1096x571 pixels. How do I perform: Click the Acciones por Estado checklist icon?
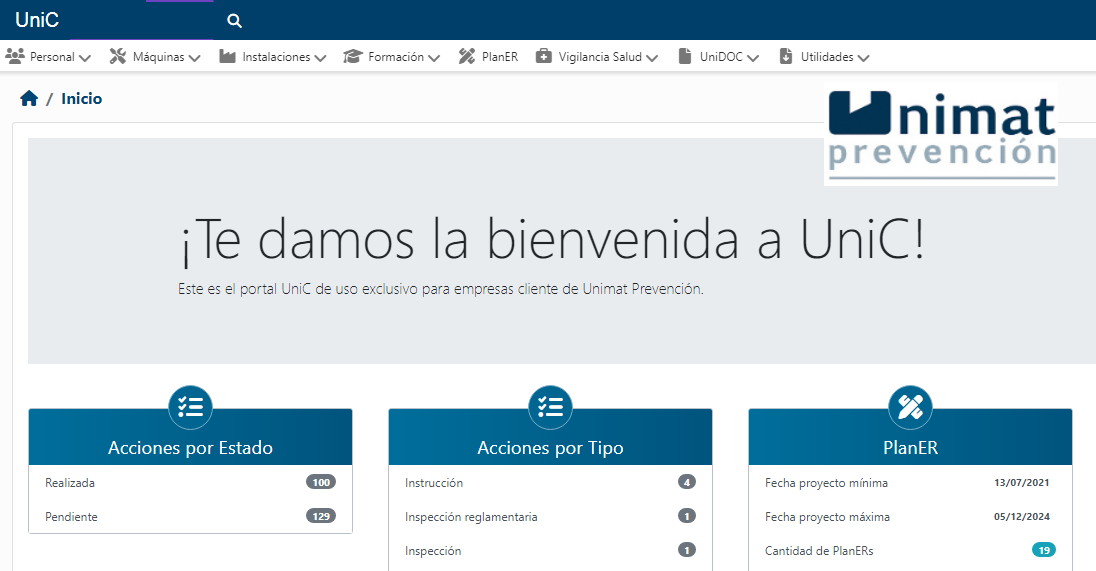click(x=190, y=407)
